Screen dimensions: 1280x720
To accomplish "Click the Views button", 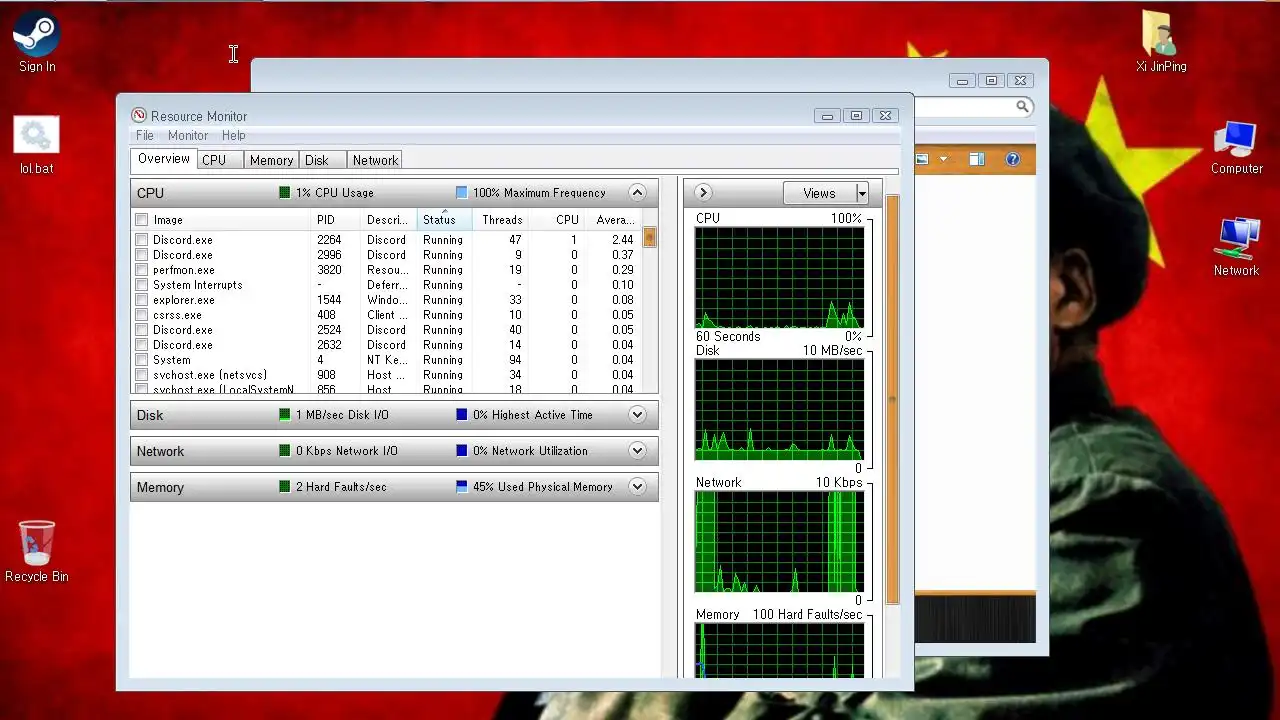I will tap(819, 194).
